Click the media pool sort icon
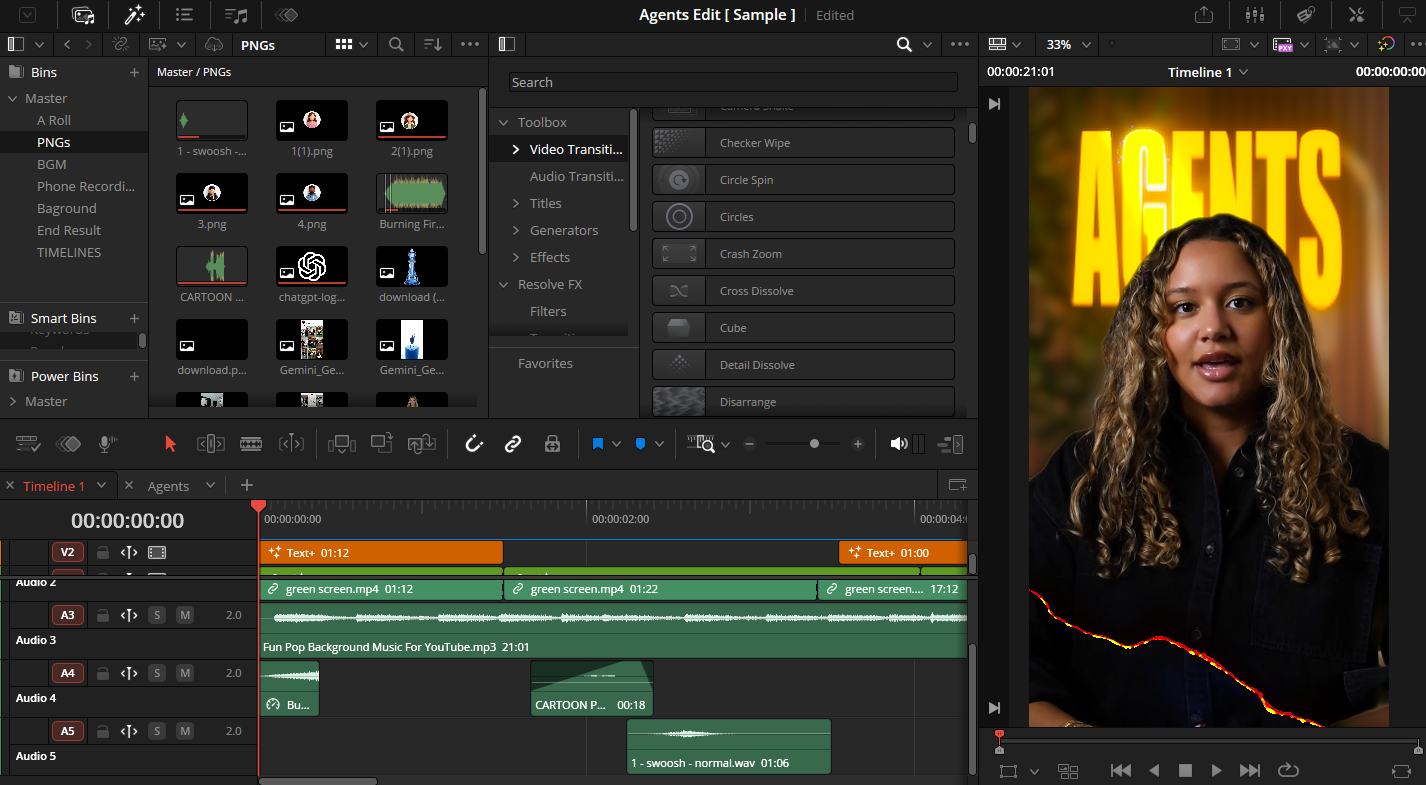This screenshot has width=1426, height=785. 432,45
